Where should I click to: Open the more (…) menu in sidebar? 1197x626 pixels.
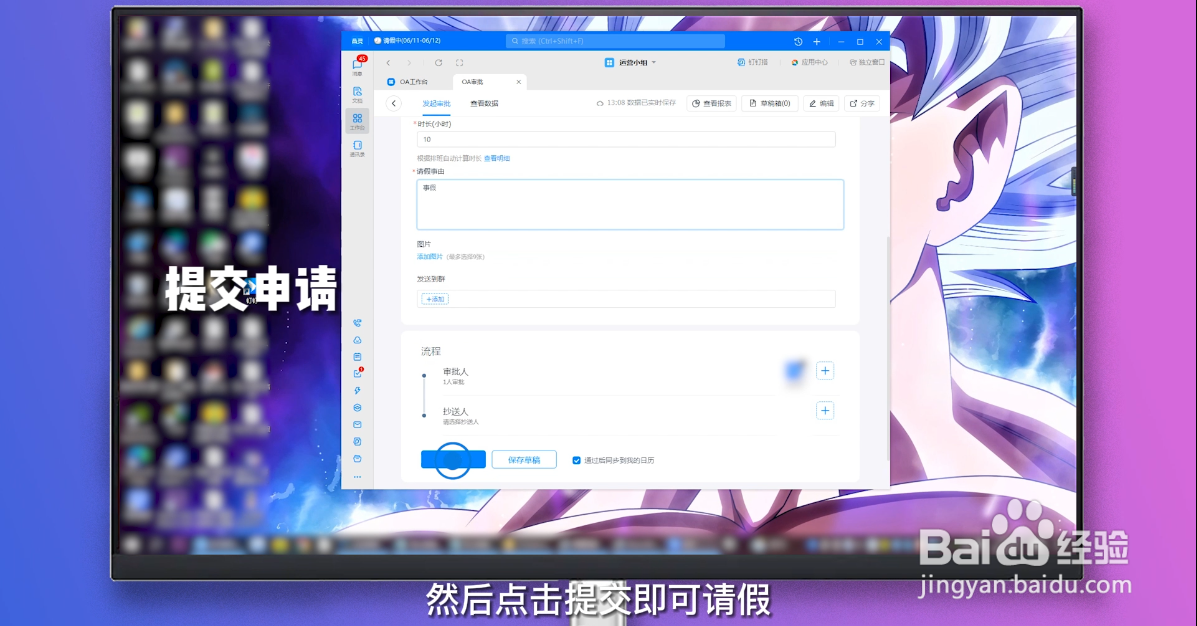tap(357, 477)
